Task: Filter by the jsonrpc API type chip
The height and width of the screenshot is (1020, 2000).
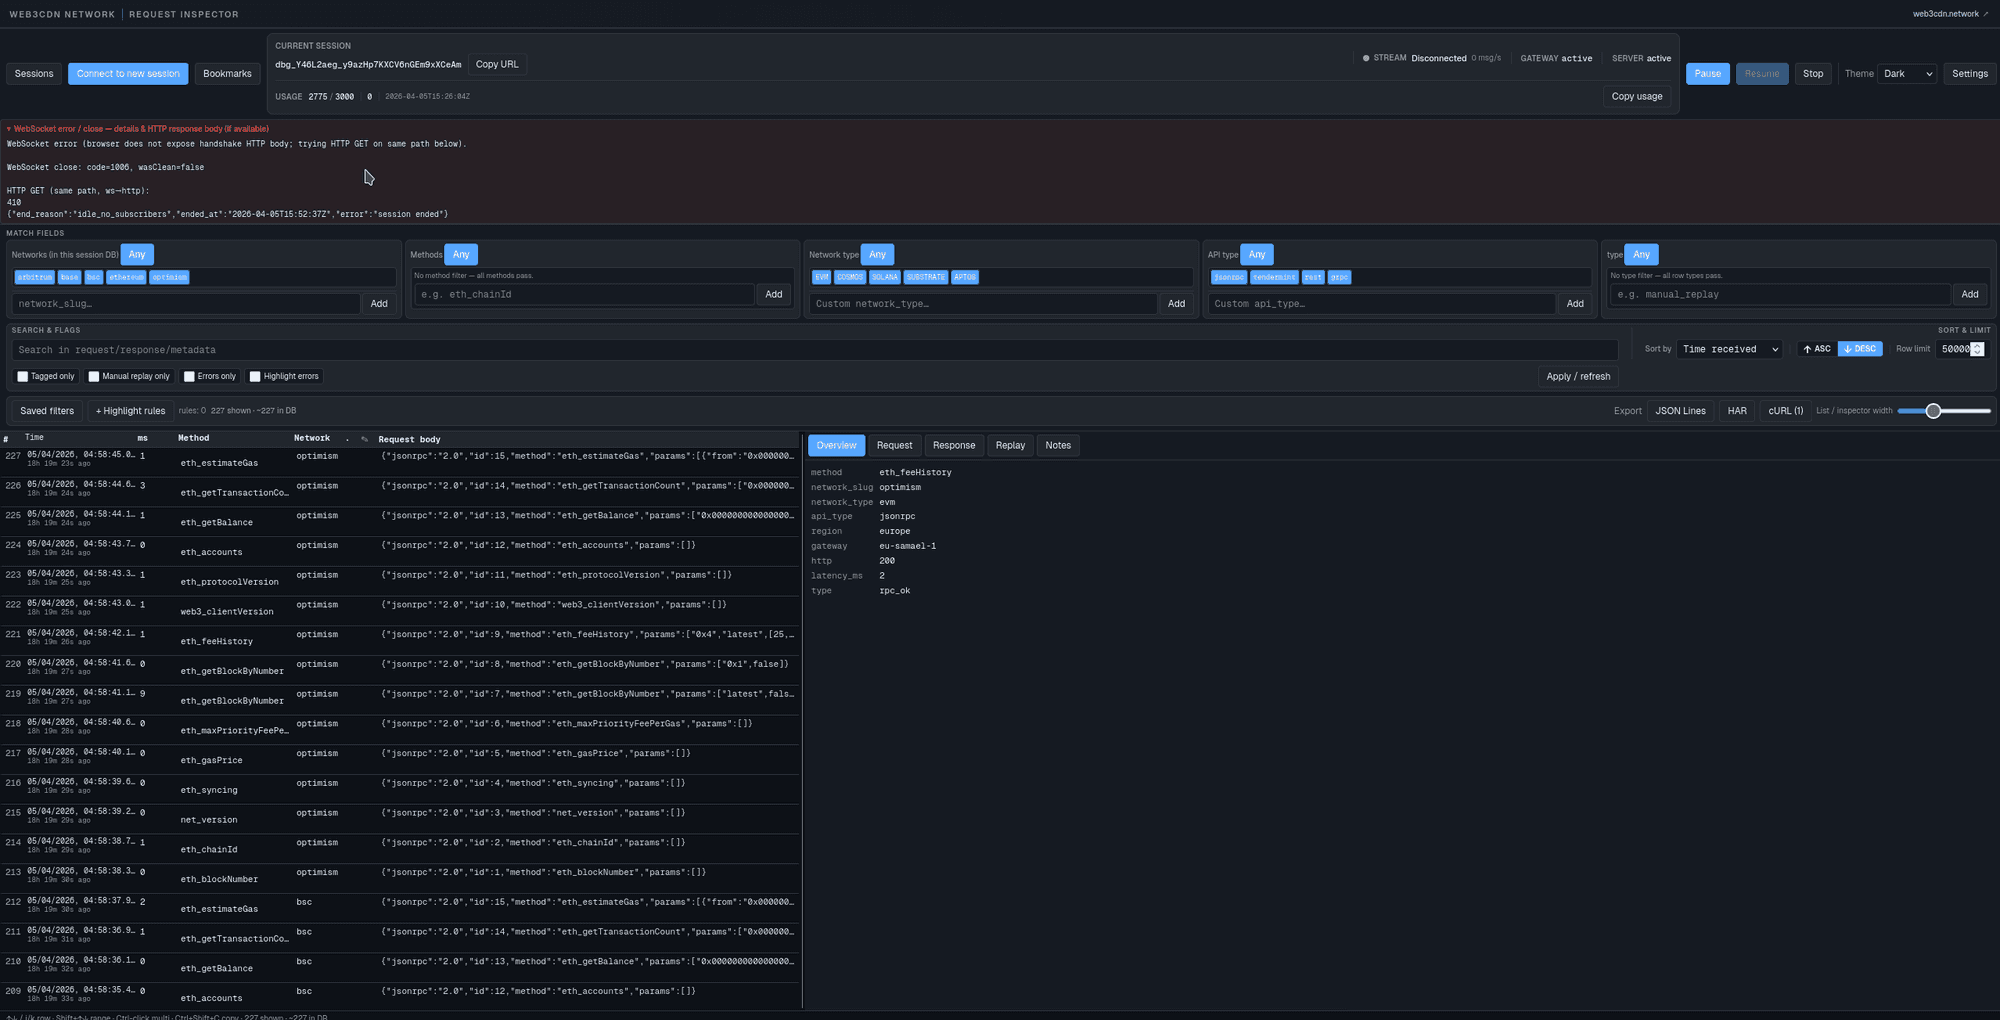Action: pos(1228,277)
